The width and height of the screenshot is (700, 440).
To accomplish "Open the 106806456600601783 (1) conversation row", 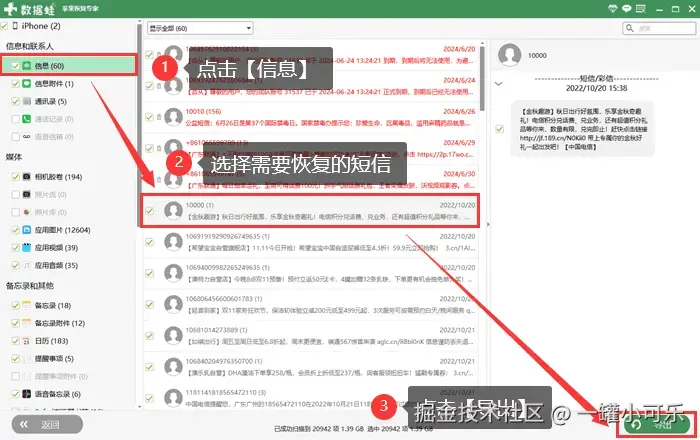I will (x=310, y=304).
